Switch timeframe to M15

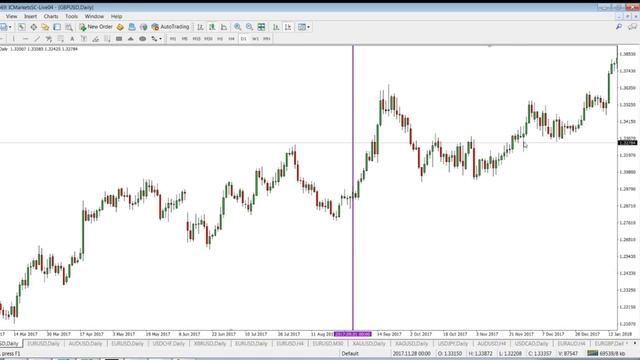(196, 39)
